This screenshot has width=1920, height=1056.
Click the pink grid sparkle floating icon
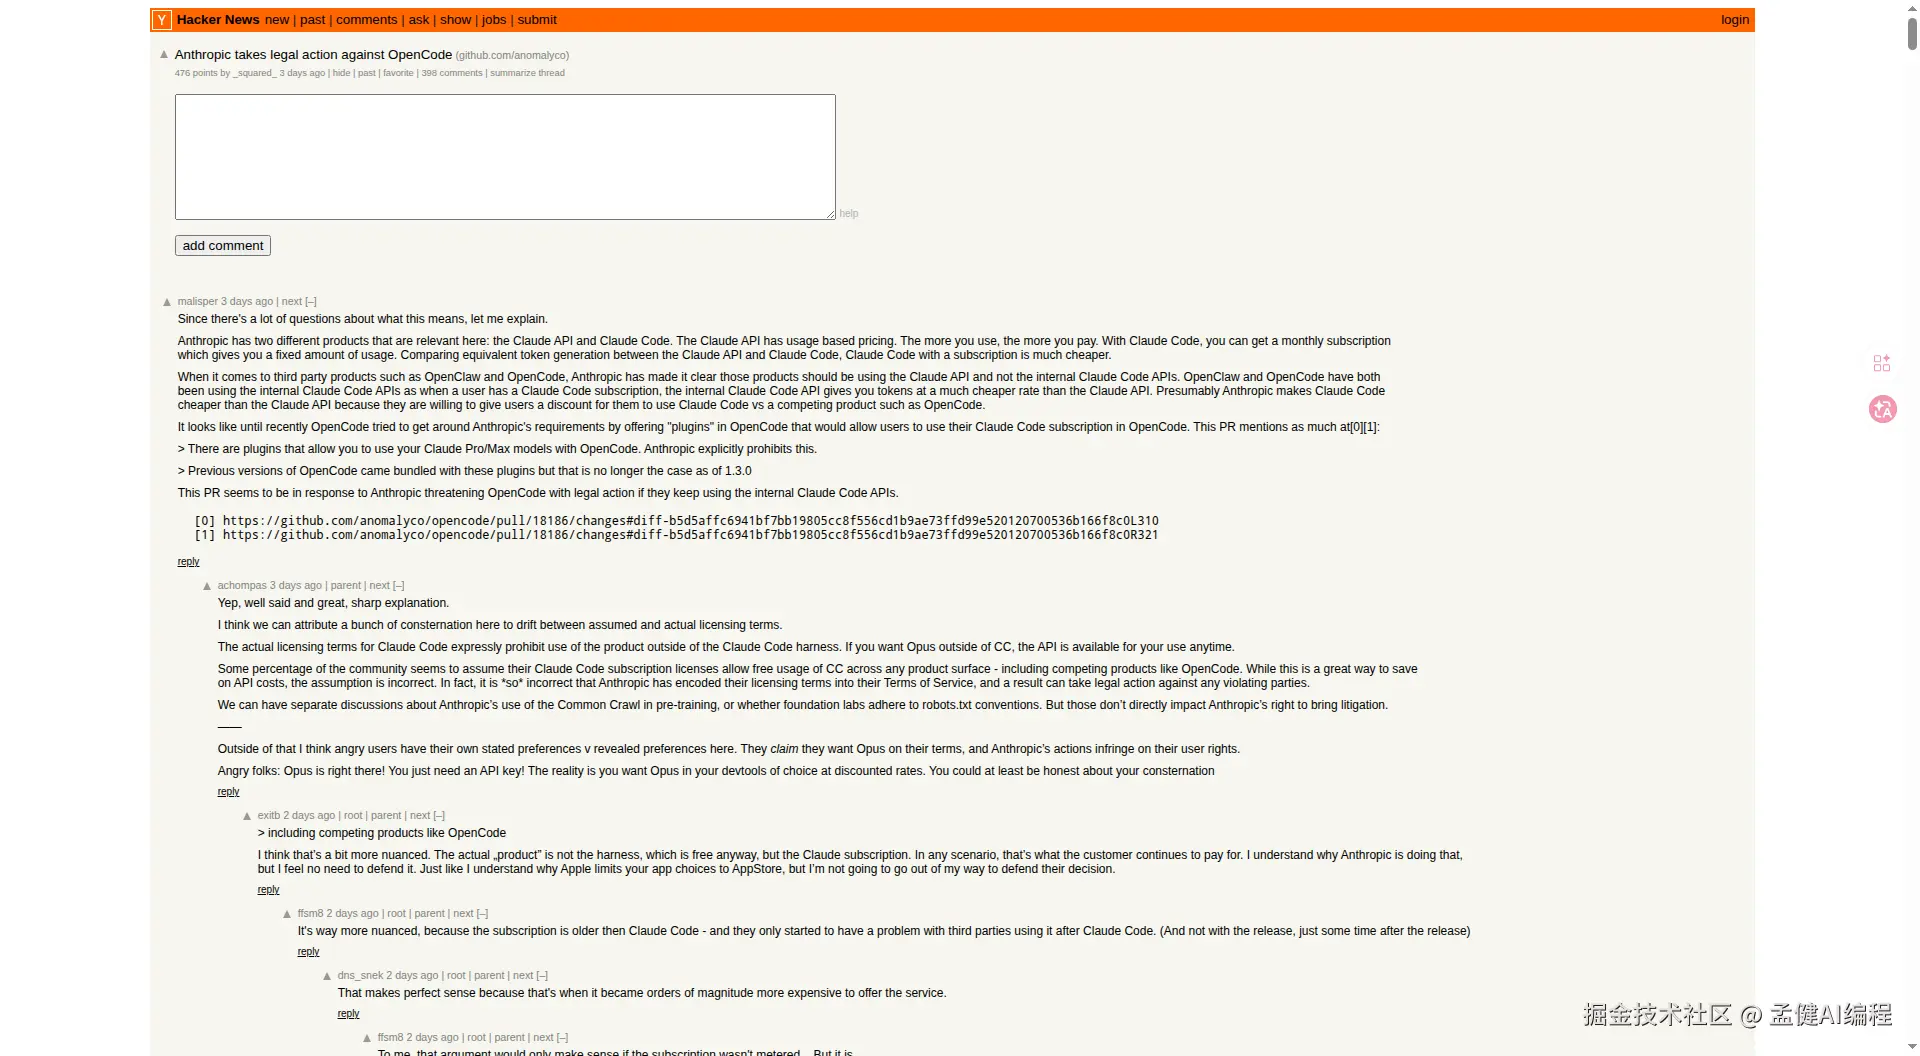point(1882,363)
